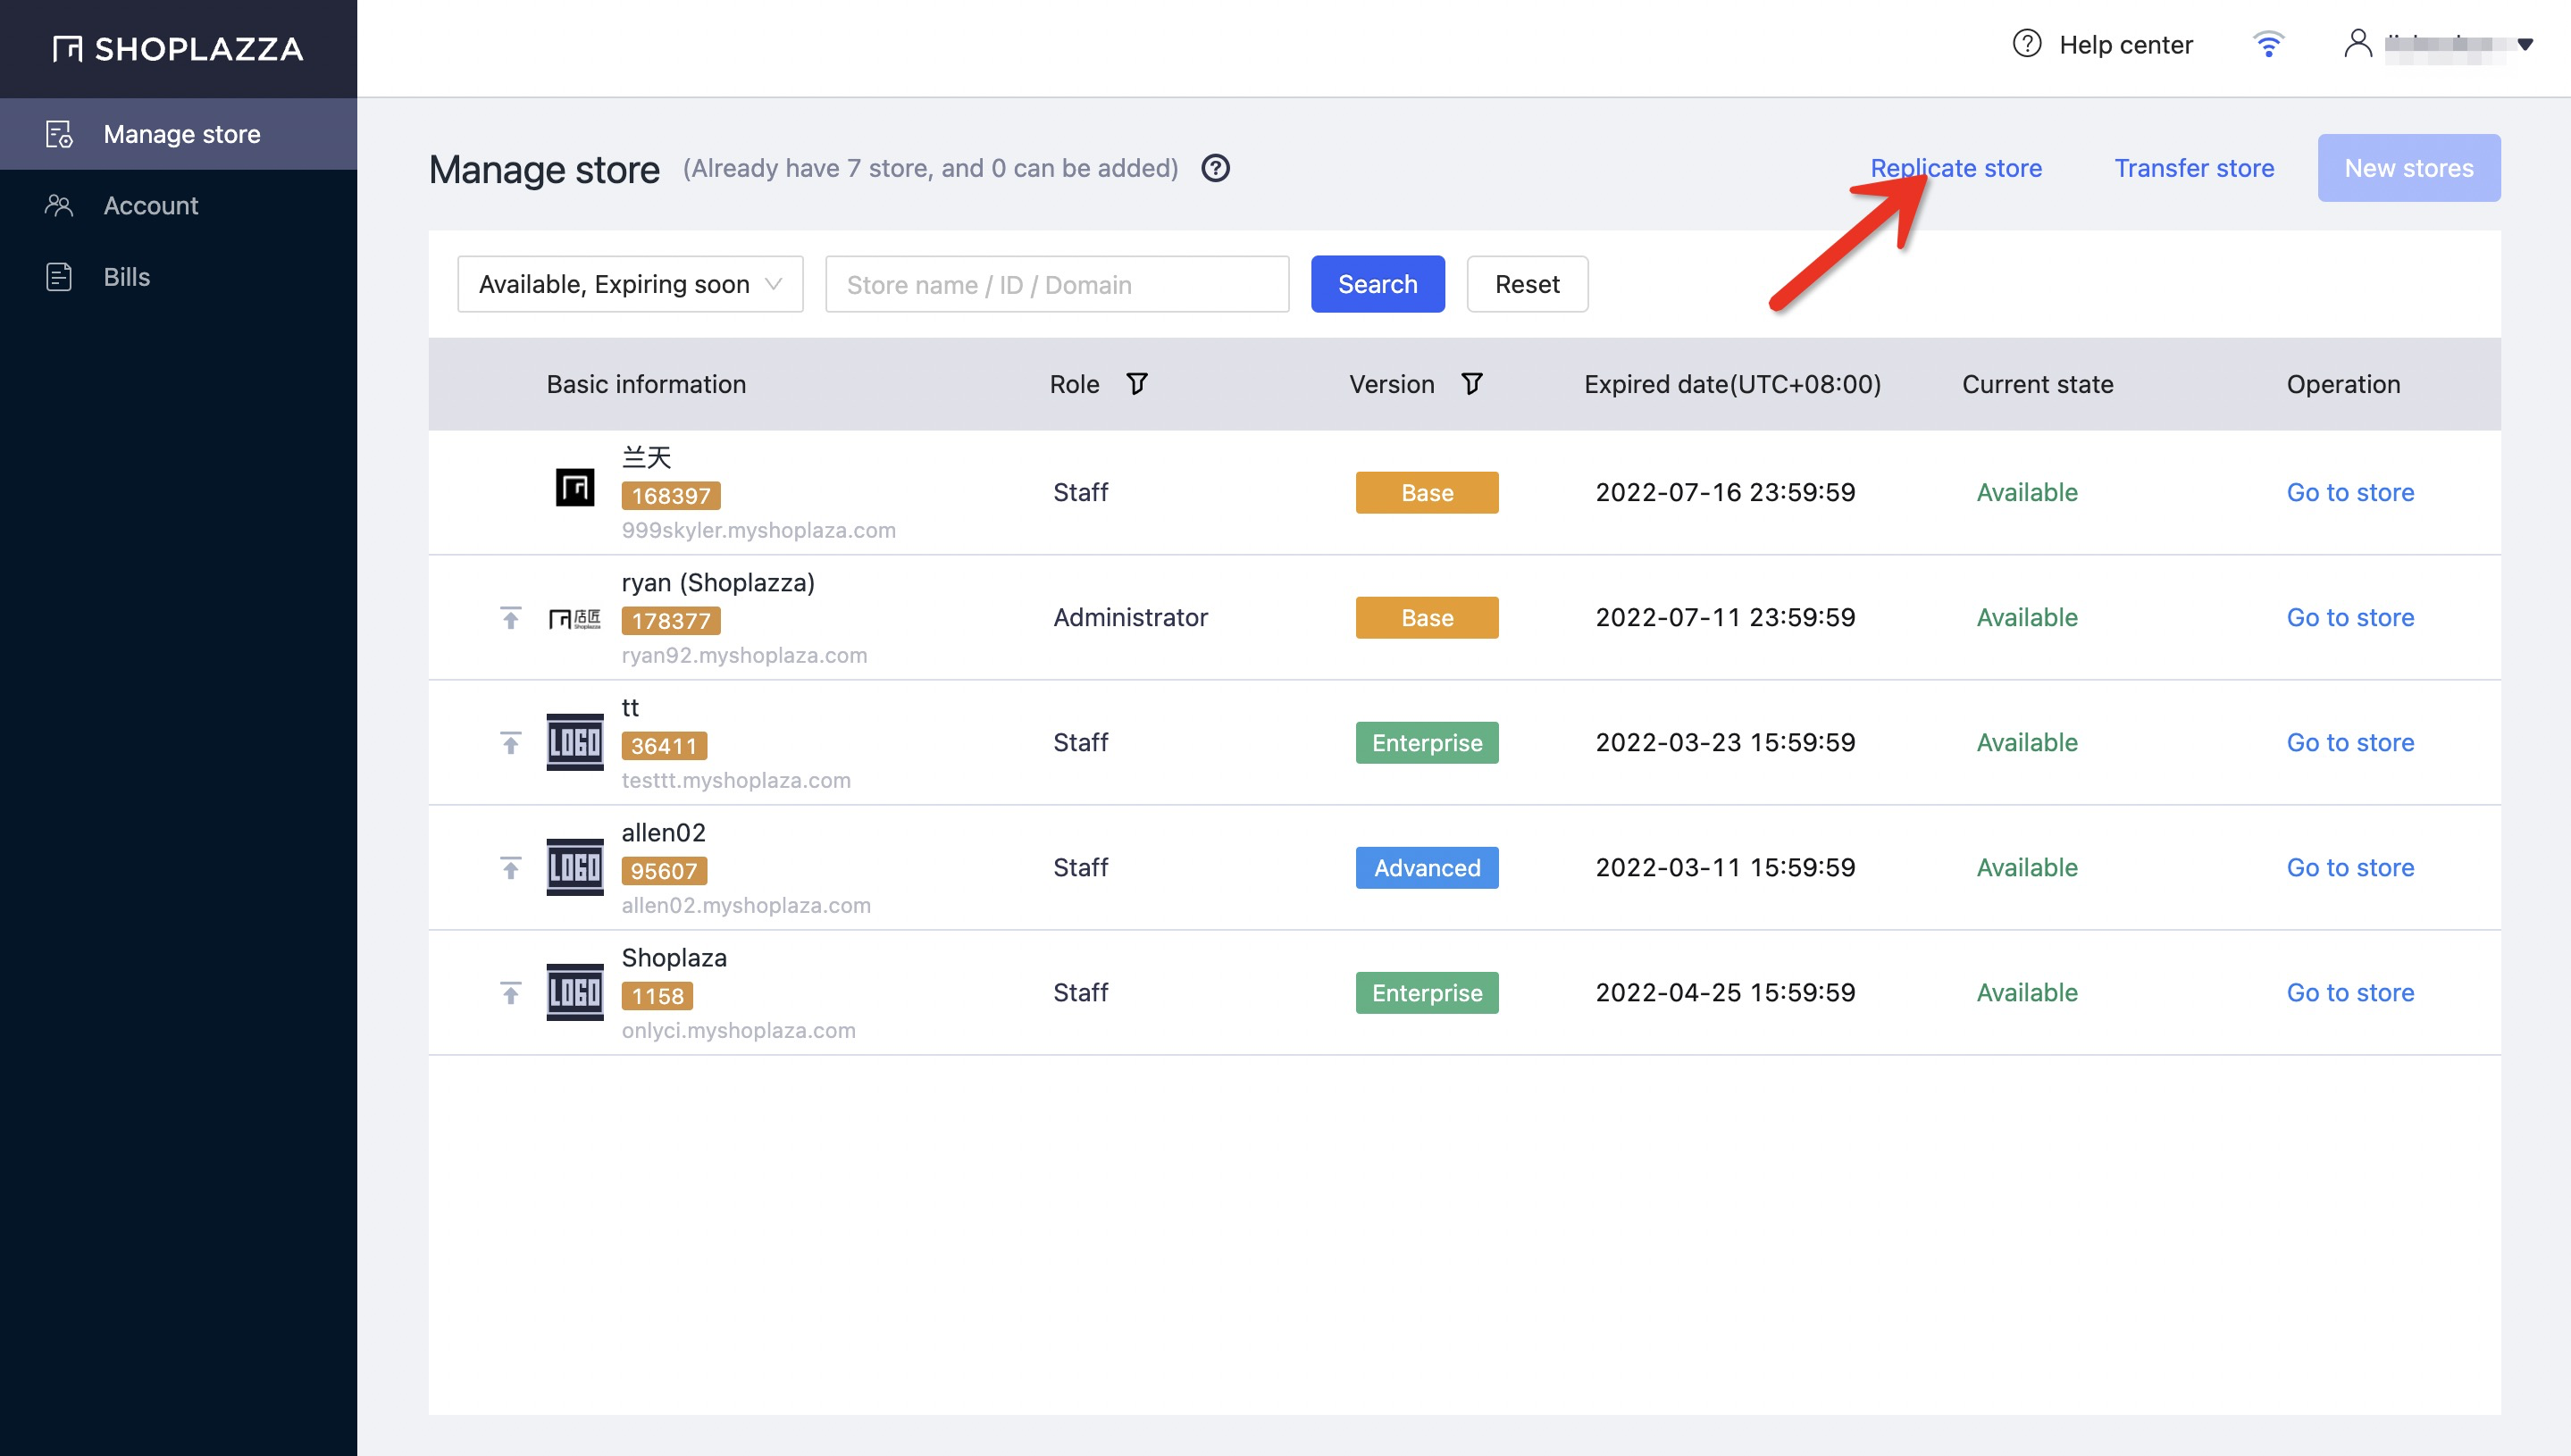2571x1456 pixels.
Task: Click Transfer store link
Action: (2194, 169)
